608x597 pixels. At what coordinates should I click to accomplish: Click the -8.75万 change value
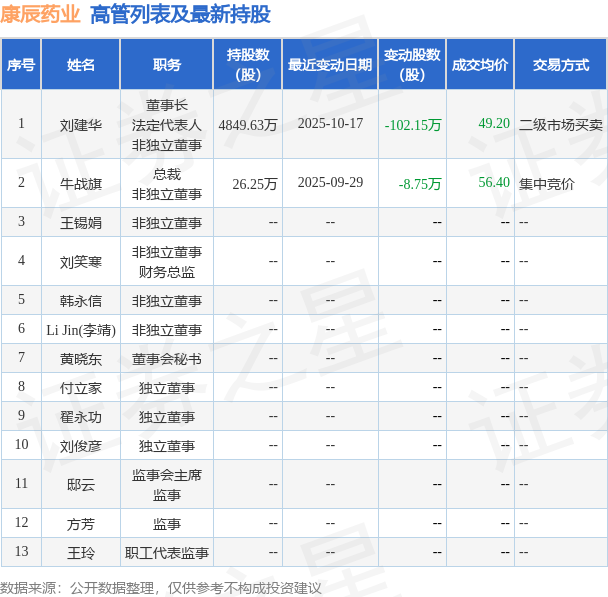pyautogui.click(x=420, y=184)
